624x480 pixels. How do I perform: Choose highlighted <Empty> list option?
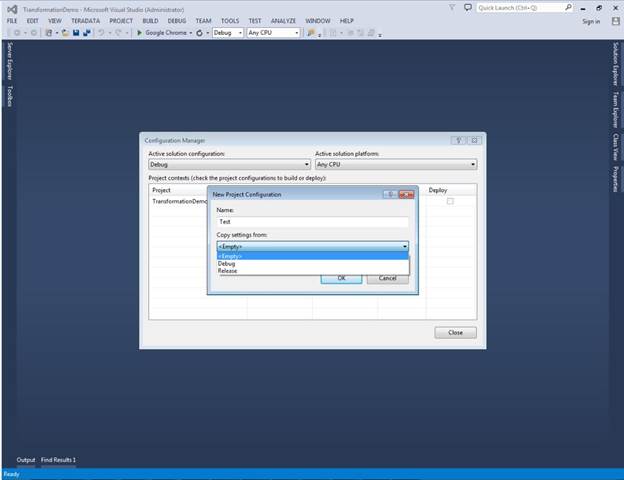pos(313,256)
